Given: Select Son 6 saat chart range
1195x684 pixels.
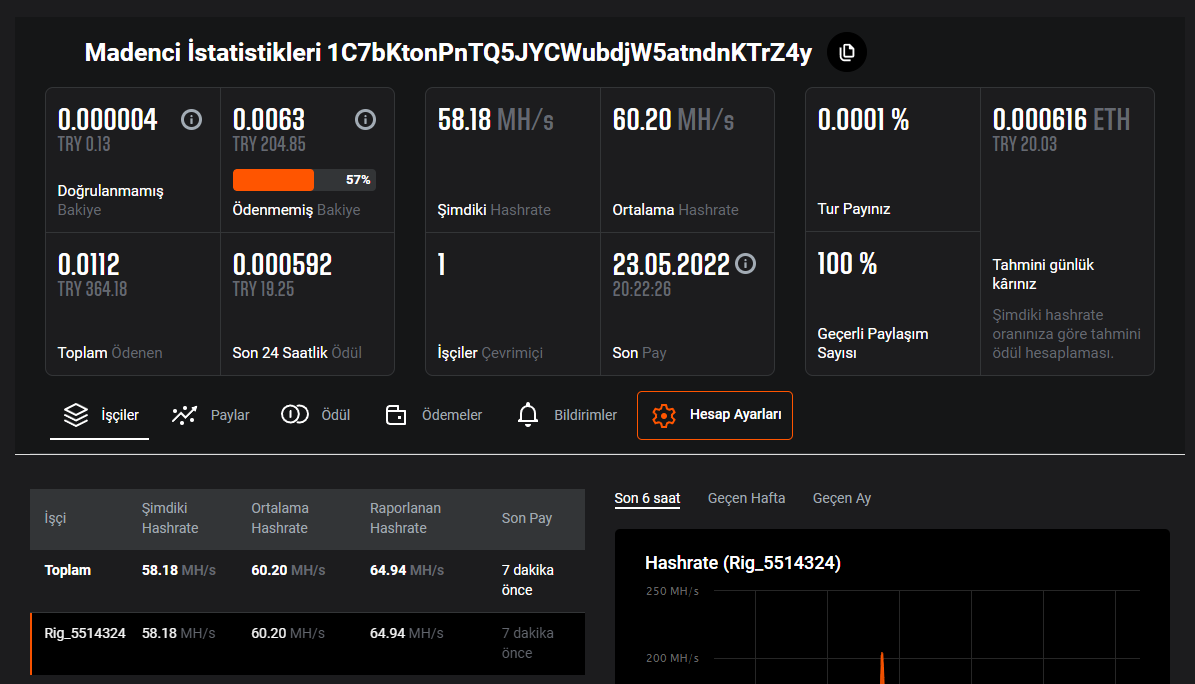Looking at the screenshot, I should [647, 498].
